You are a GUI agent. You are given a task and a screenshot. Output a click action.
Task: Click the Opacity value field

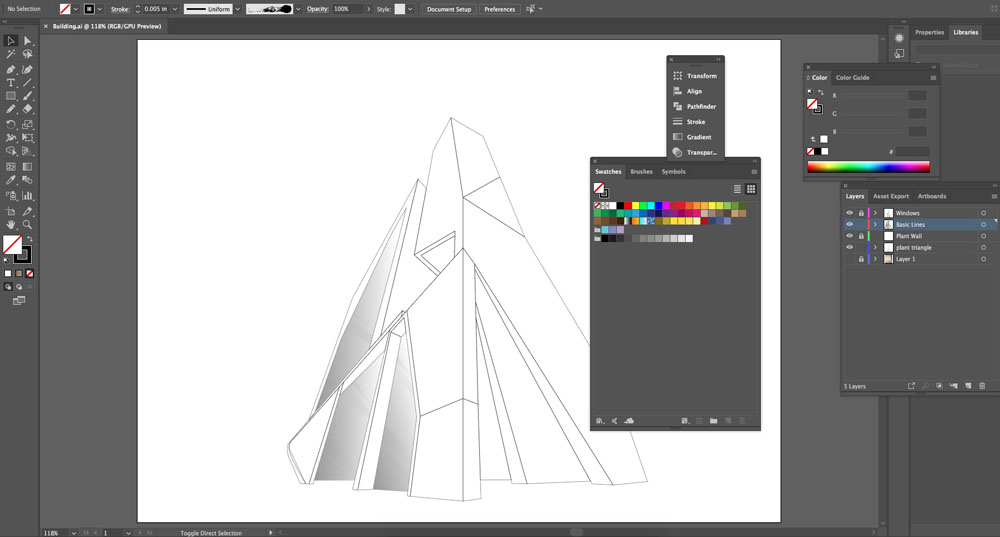[x=348, y=9]
